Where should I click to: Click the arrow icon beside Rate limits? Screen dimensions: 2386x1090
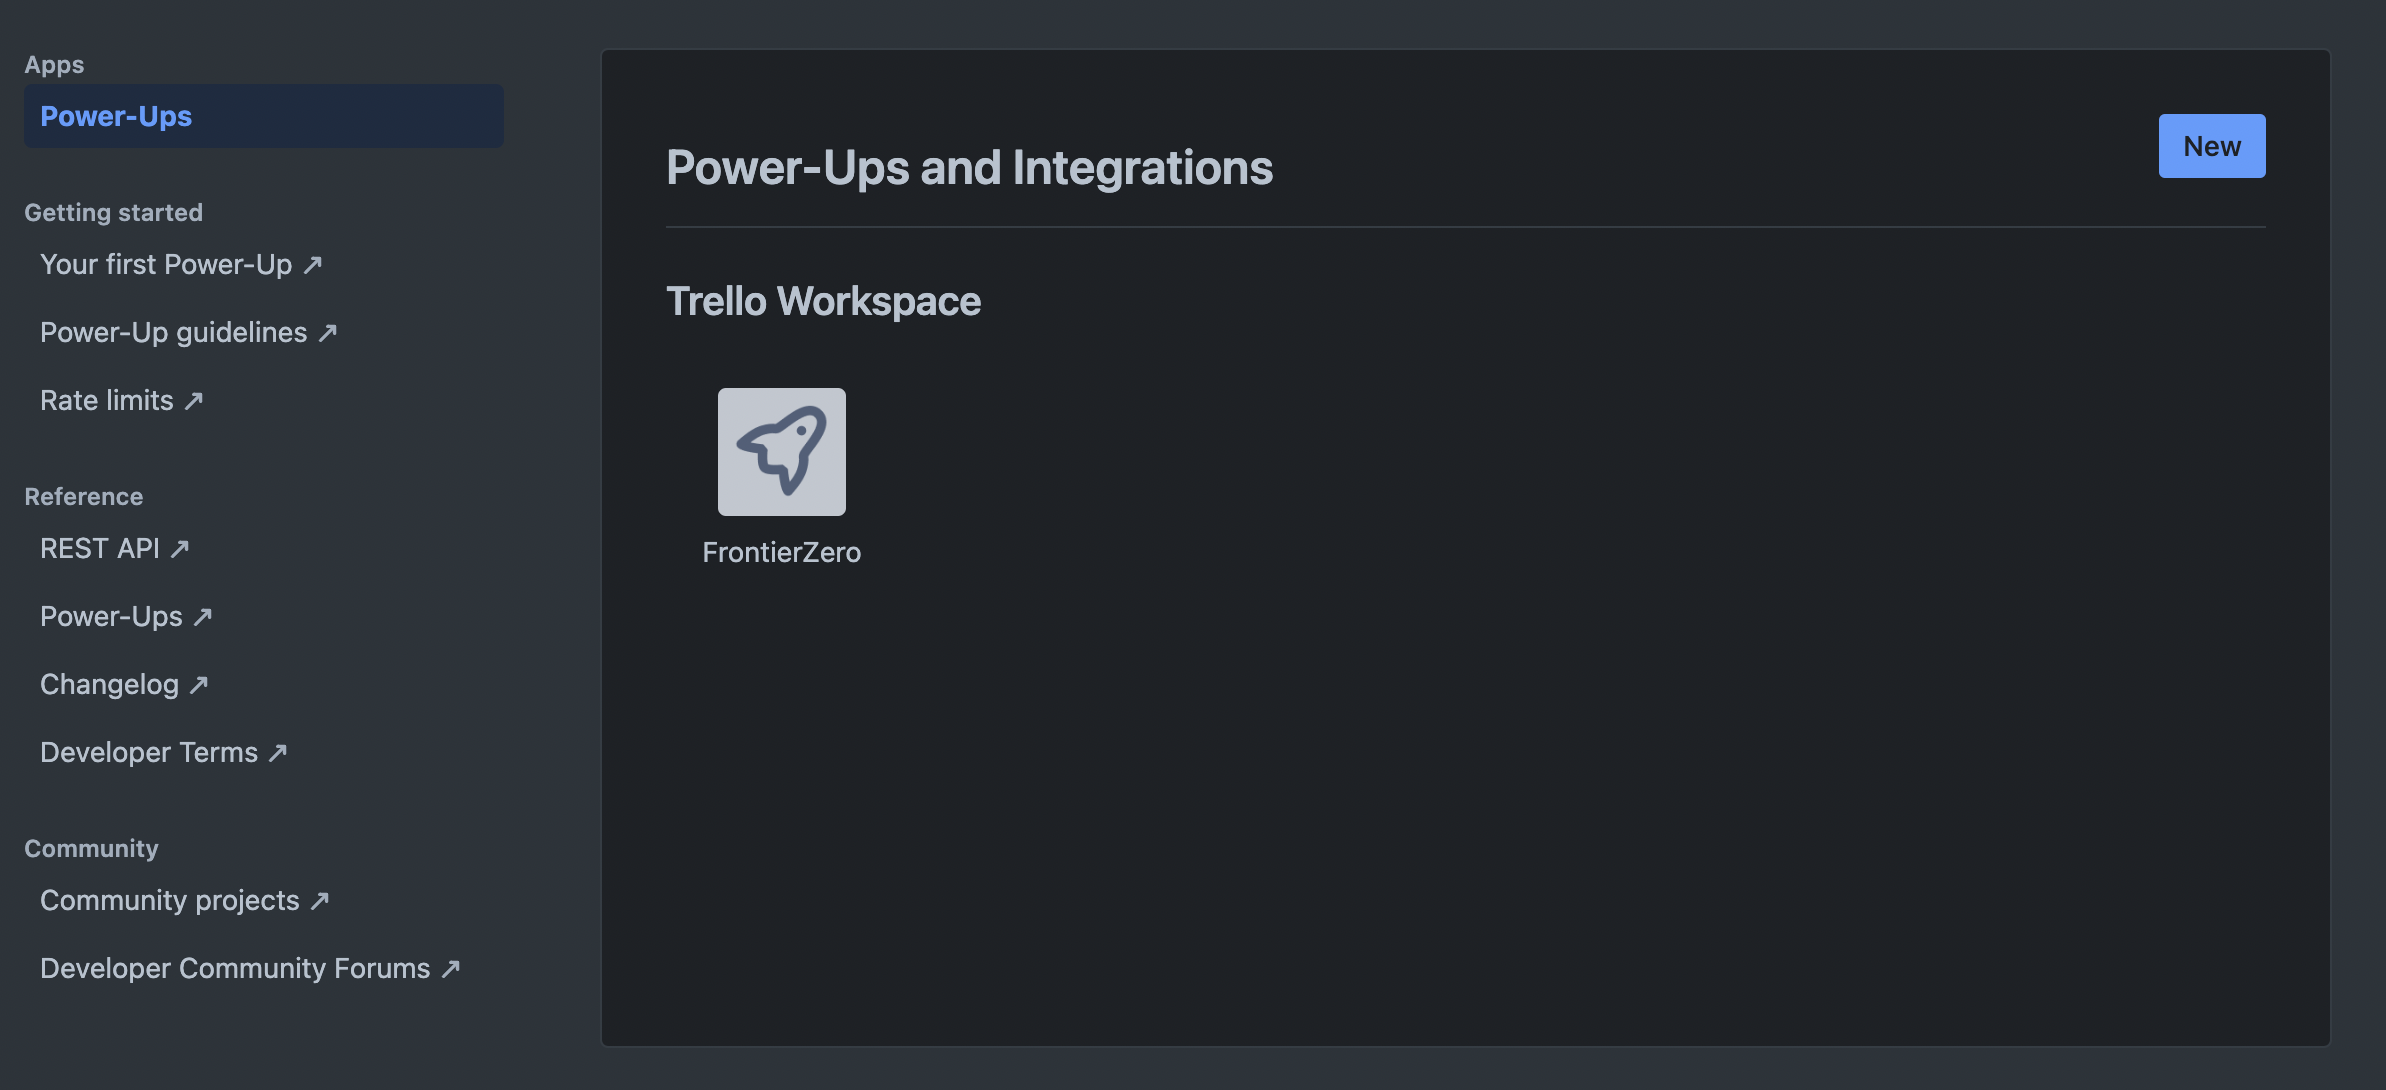tap(194, 400)
